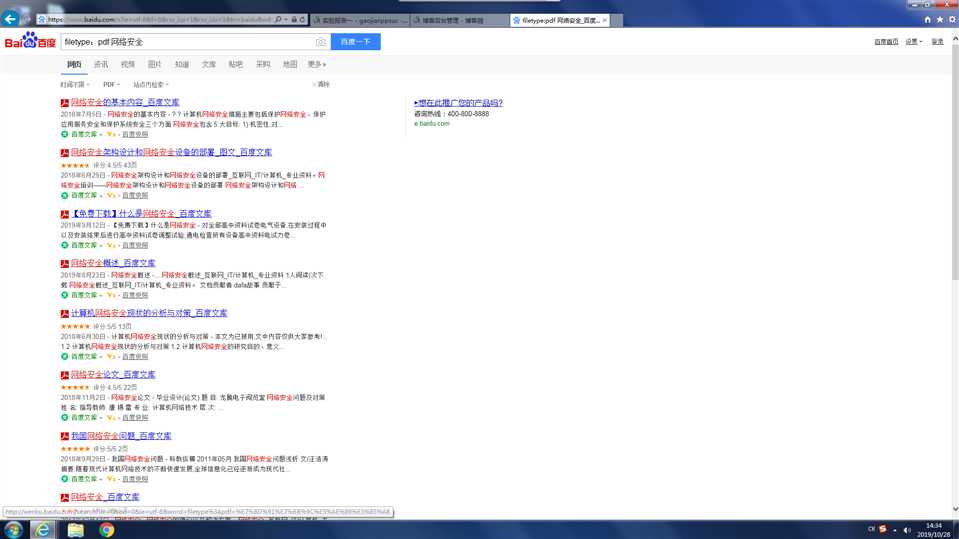This screenshot has height=539, width=959.
Task: Click the 百度首页 link
Action: coord(886,42)
